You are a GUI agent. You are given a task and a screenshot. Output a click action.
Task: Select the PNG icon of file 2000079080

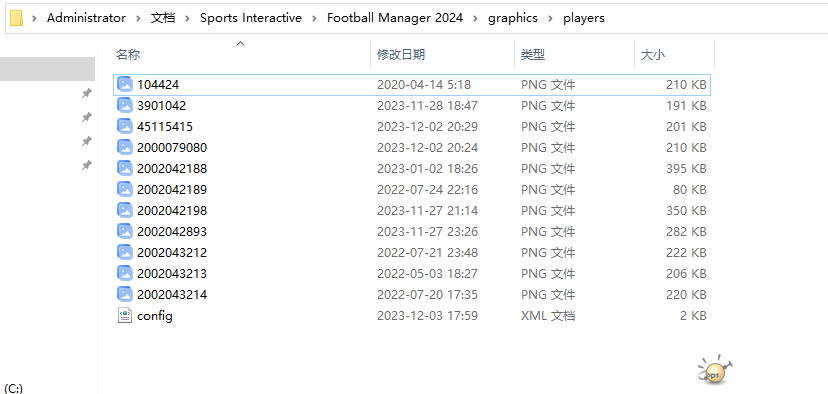point(125,147)
